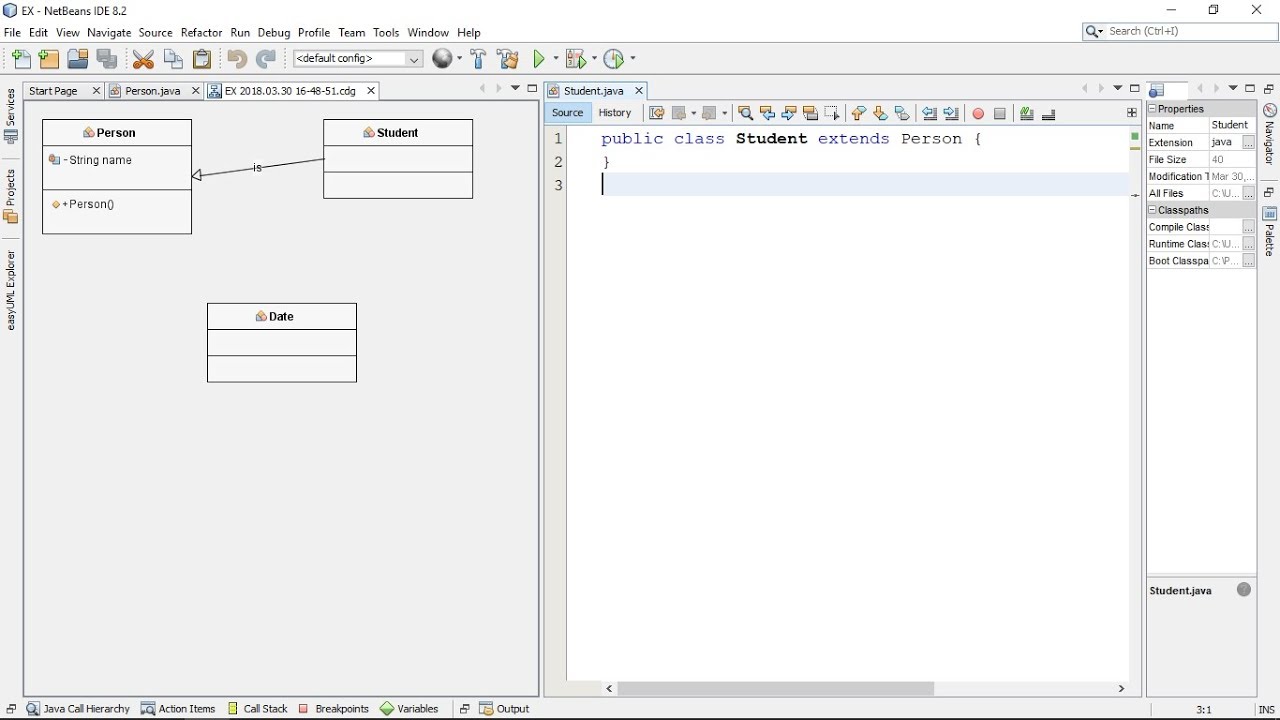
Task: Switch to the Person.java tab
Action: pos(153,91)
